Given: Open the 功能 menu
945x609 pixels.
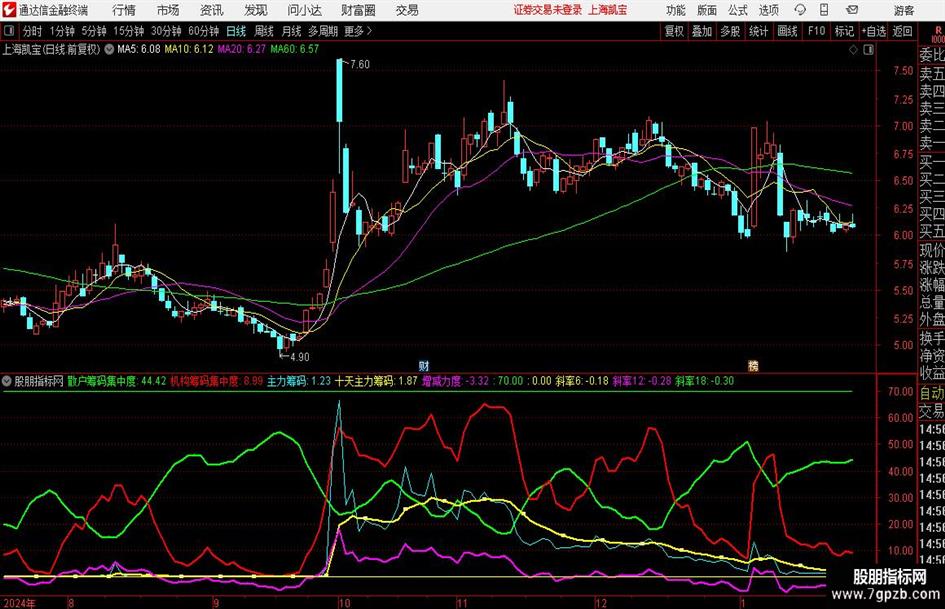Looking at the screenshot, I should tap(676, 10).
